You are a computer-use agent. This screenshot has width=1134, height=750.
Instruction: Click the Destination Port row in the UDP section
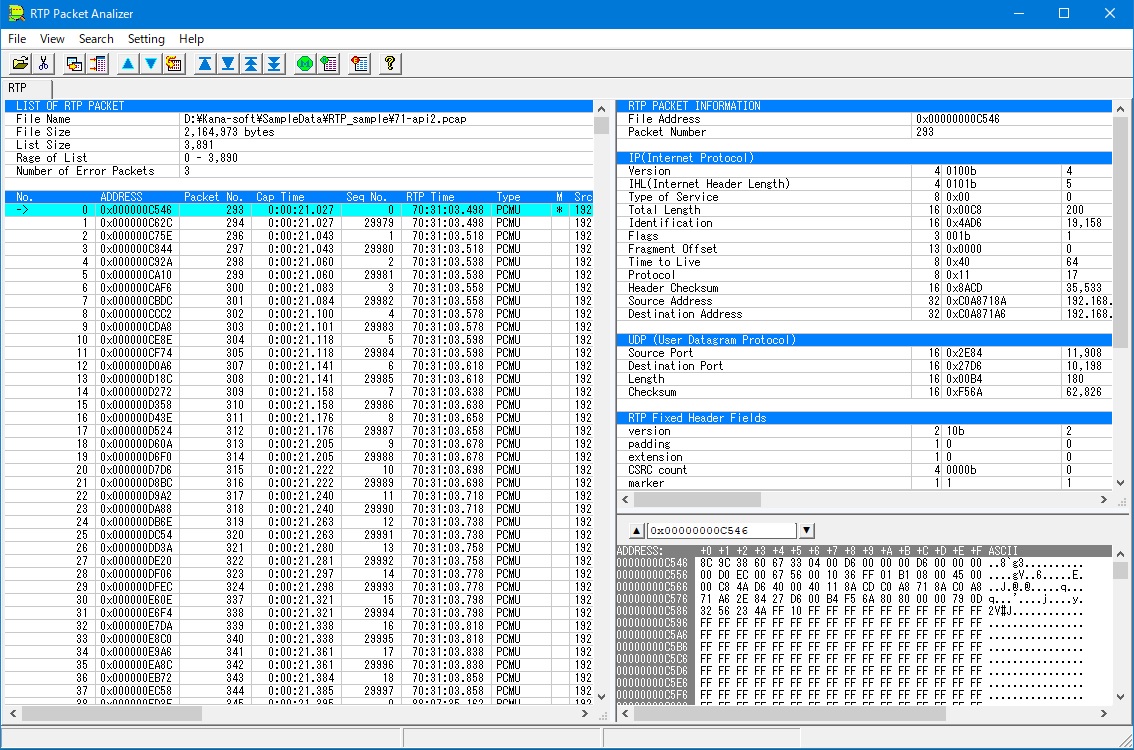pyautogui.click(x=864, y=366)
